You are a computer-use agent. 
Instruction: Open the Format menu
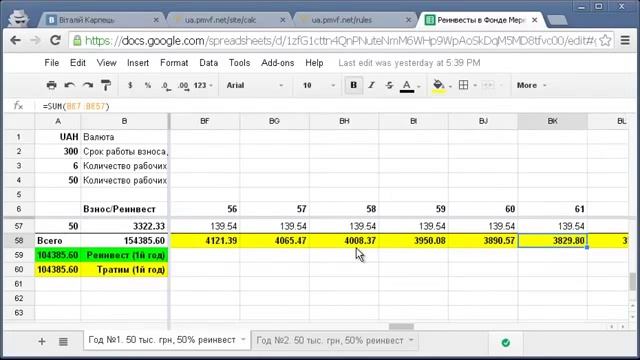click(x=174, y=63)
